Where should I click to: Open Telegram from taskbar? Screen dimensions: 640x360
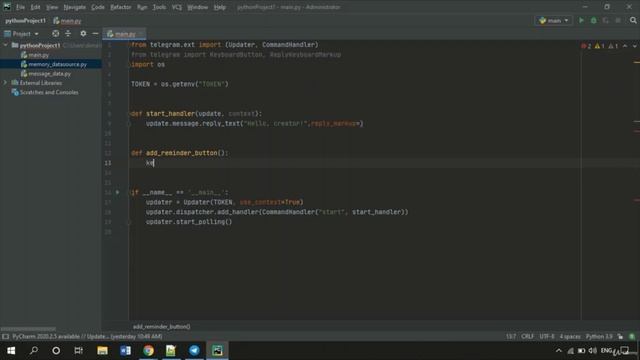[x=194, y=351]
